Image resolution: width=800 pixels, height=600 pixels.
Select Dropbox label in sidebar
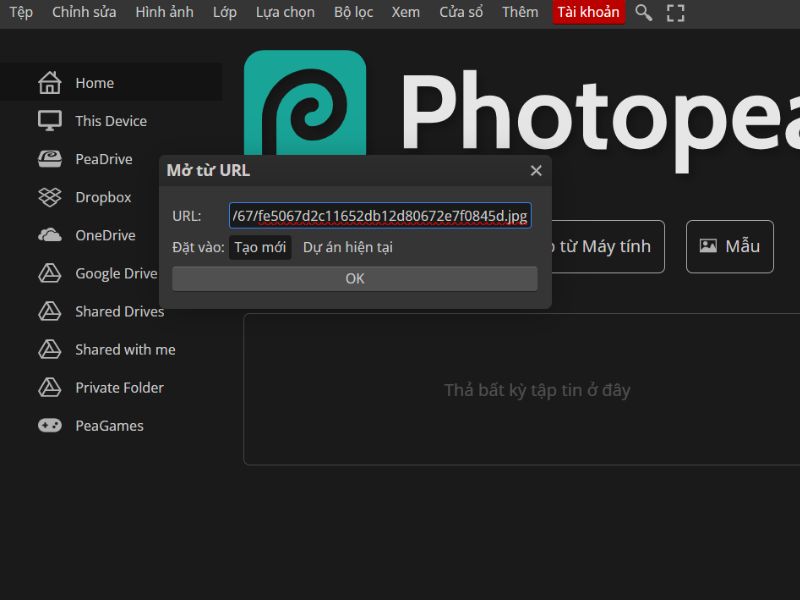click(x=104, y=197)
